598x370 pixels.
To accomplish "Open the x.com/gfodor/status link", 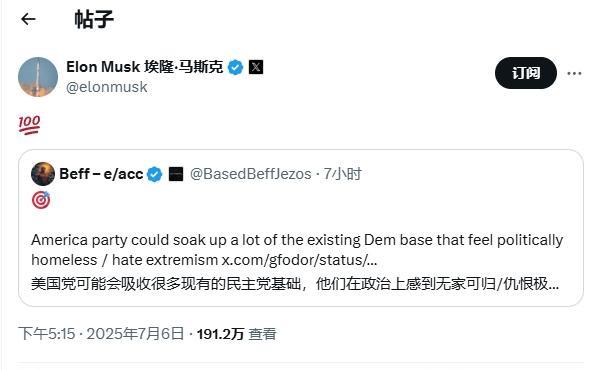I will click(299, 260).
